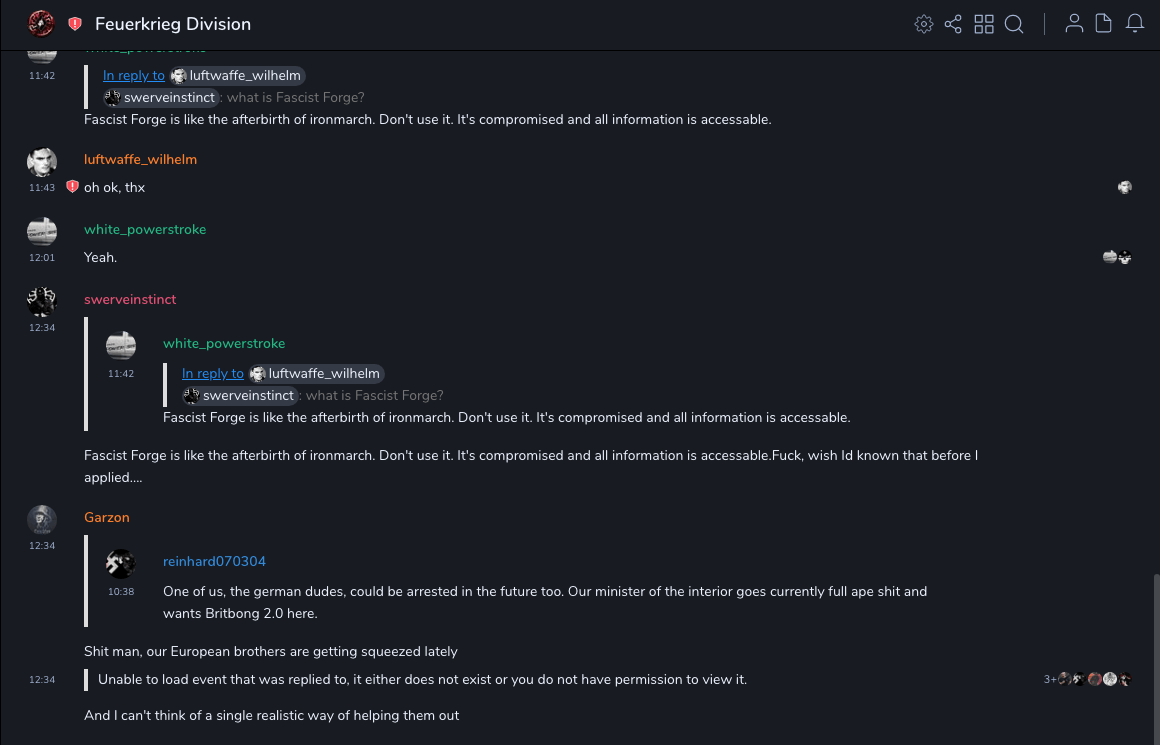
Task: Open "In reply to" link inside quoted message
Action: click(213, 373)
